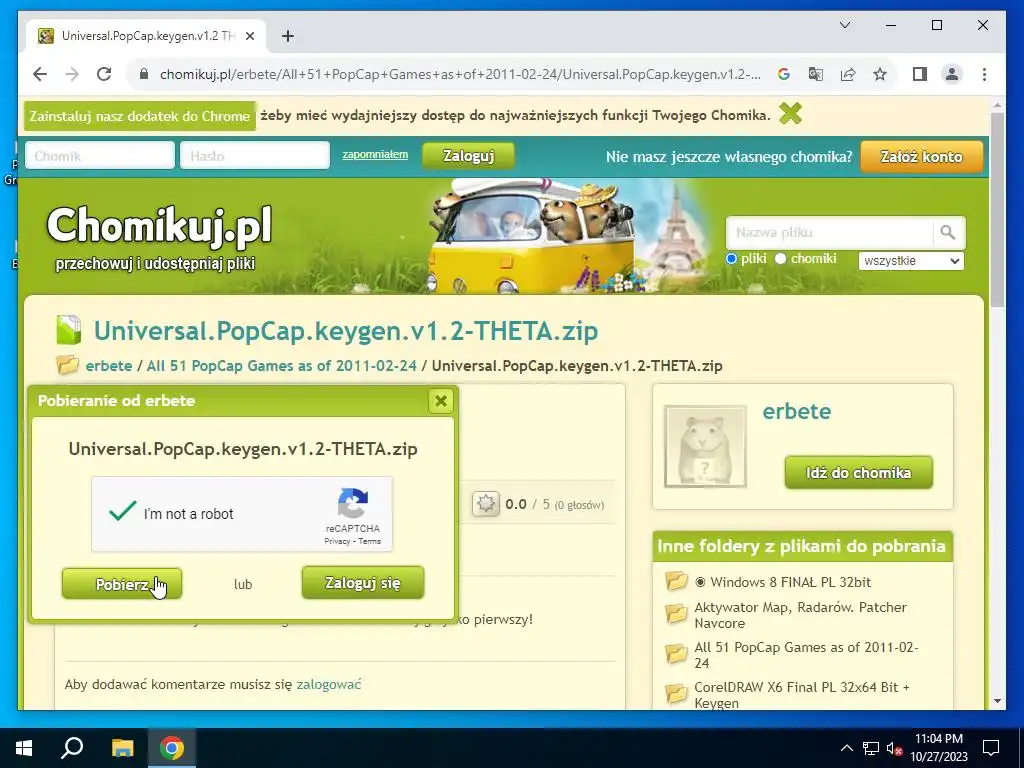The width and height of the screenshot is (1024, 768).
Task: Click the browser address bar URL
Action: coord(460,74)
